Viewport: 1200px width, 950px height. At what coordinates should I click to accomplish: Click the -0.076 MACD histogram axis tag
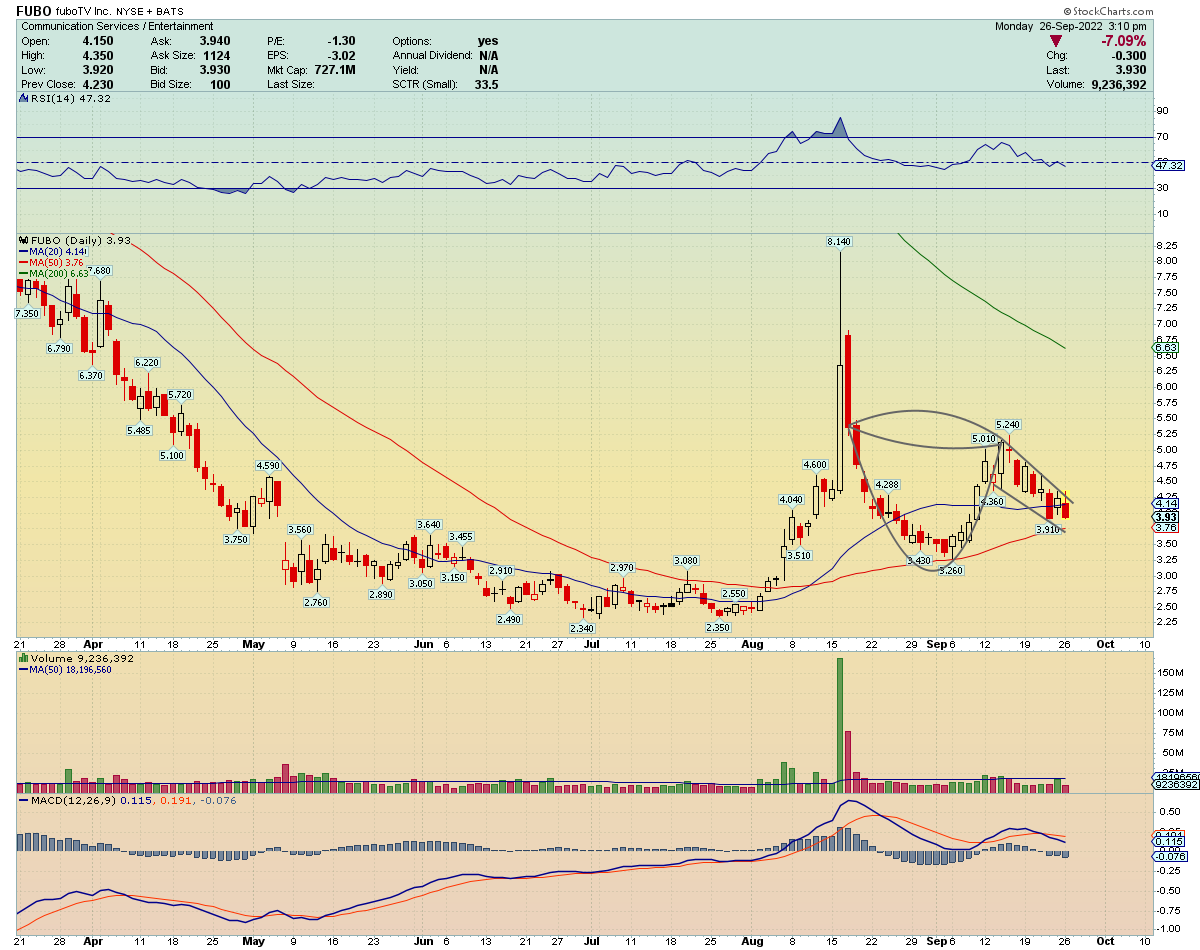pos(1169,856)
